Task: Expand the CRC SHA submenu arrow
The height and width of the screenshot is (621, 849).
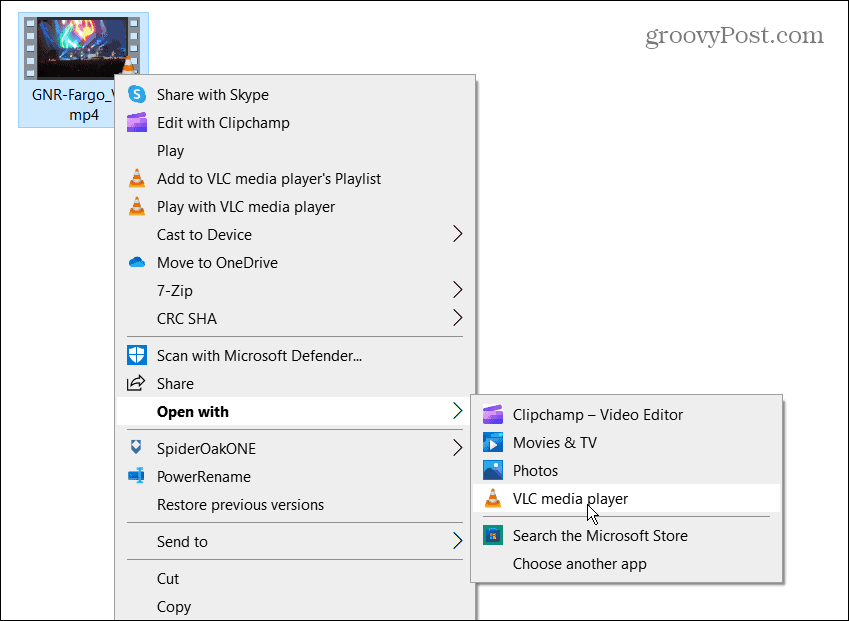Action: 458,318
